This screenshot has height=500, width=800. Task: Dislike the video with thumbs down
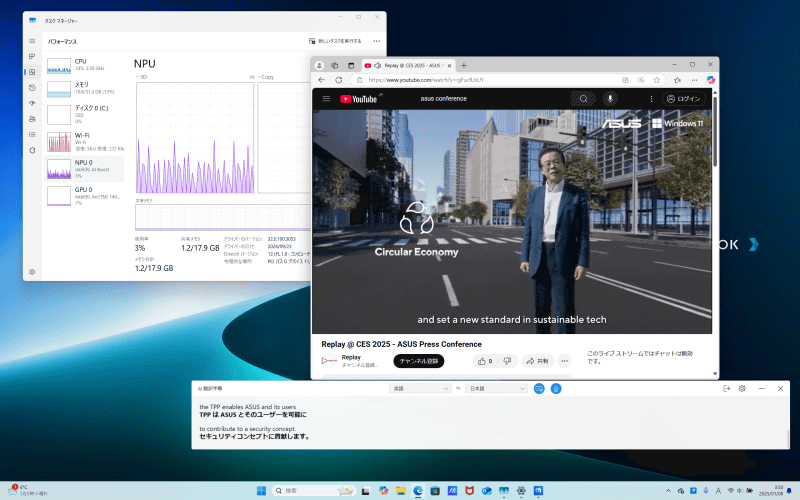click(x=507, y=361)
